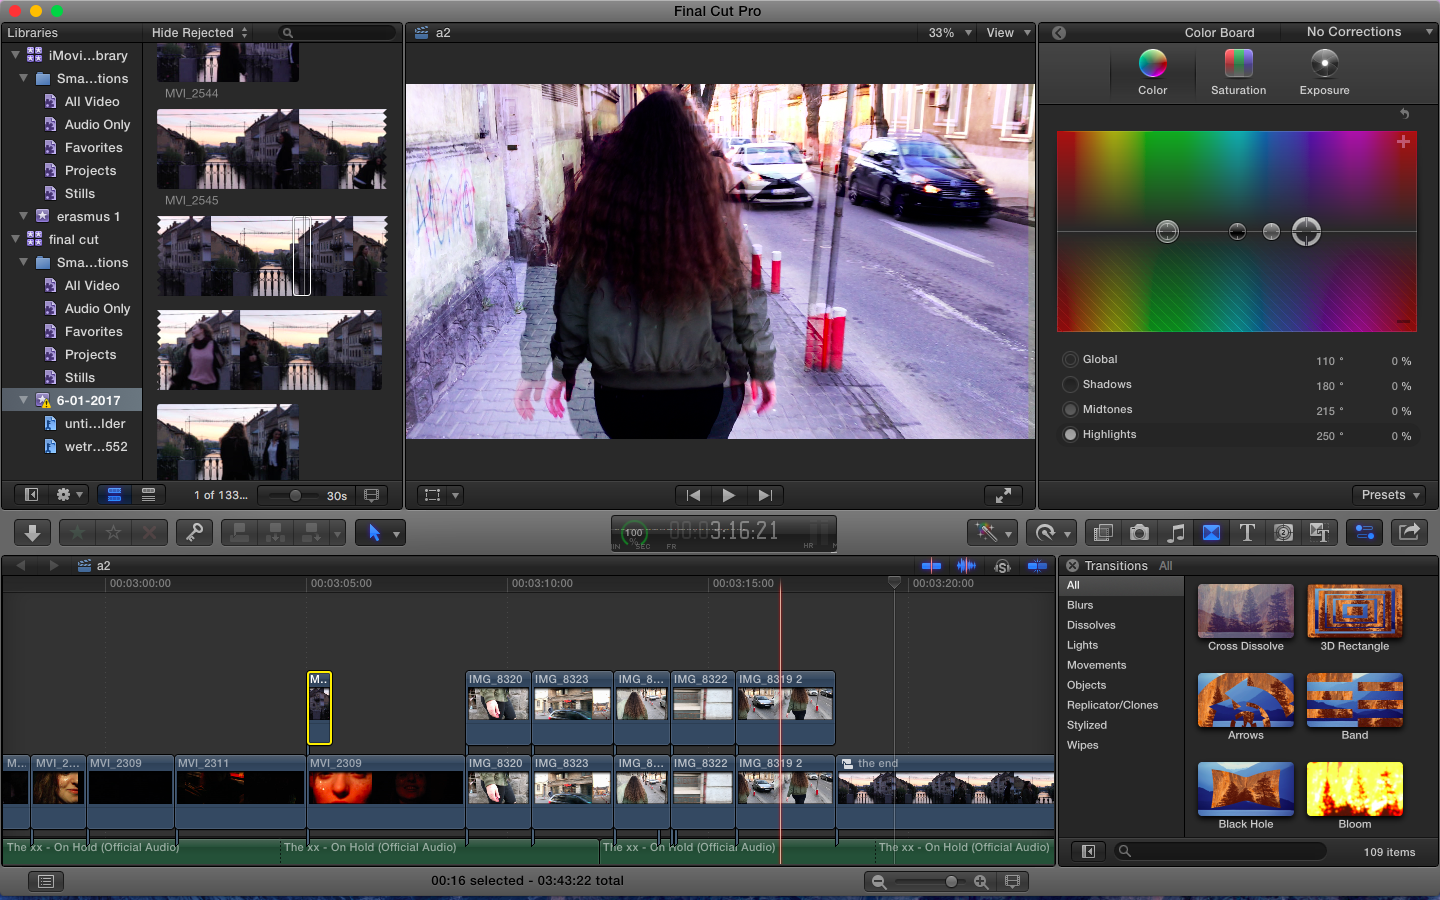Open the View options dropdown

click(x=1008, y=33)
